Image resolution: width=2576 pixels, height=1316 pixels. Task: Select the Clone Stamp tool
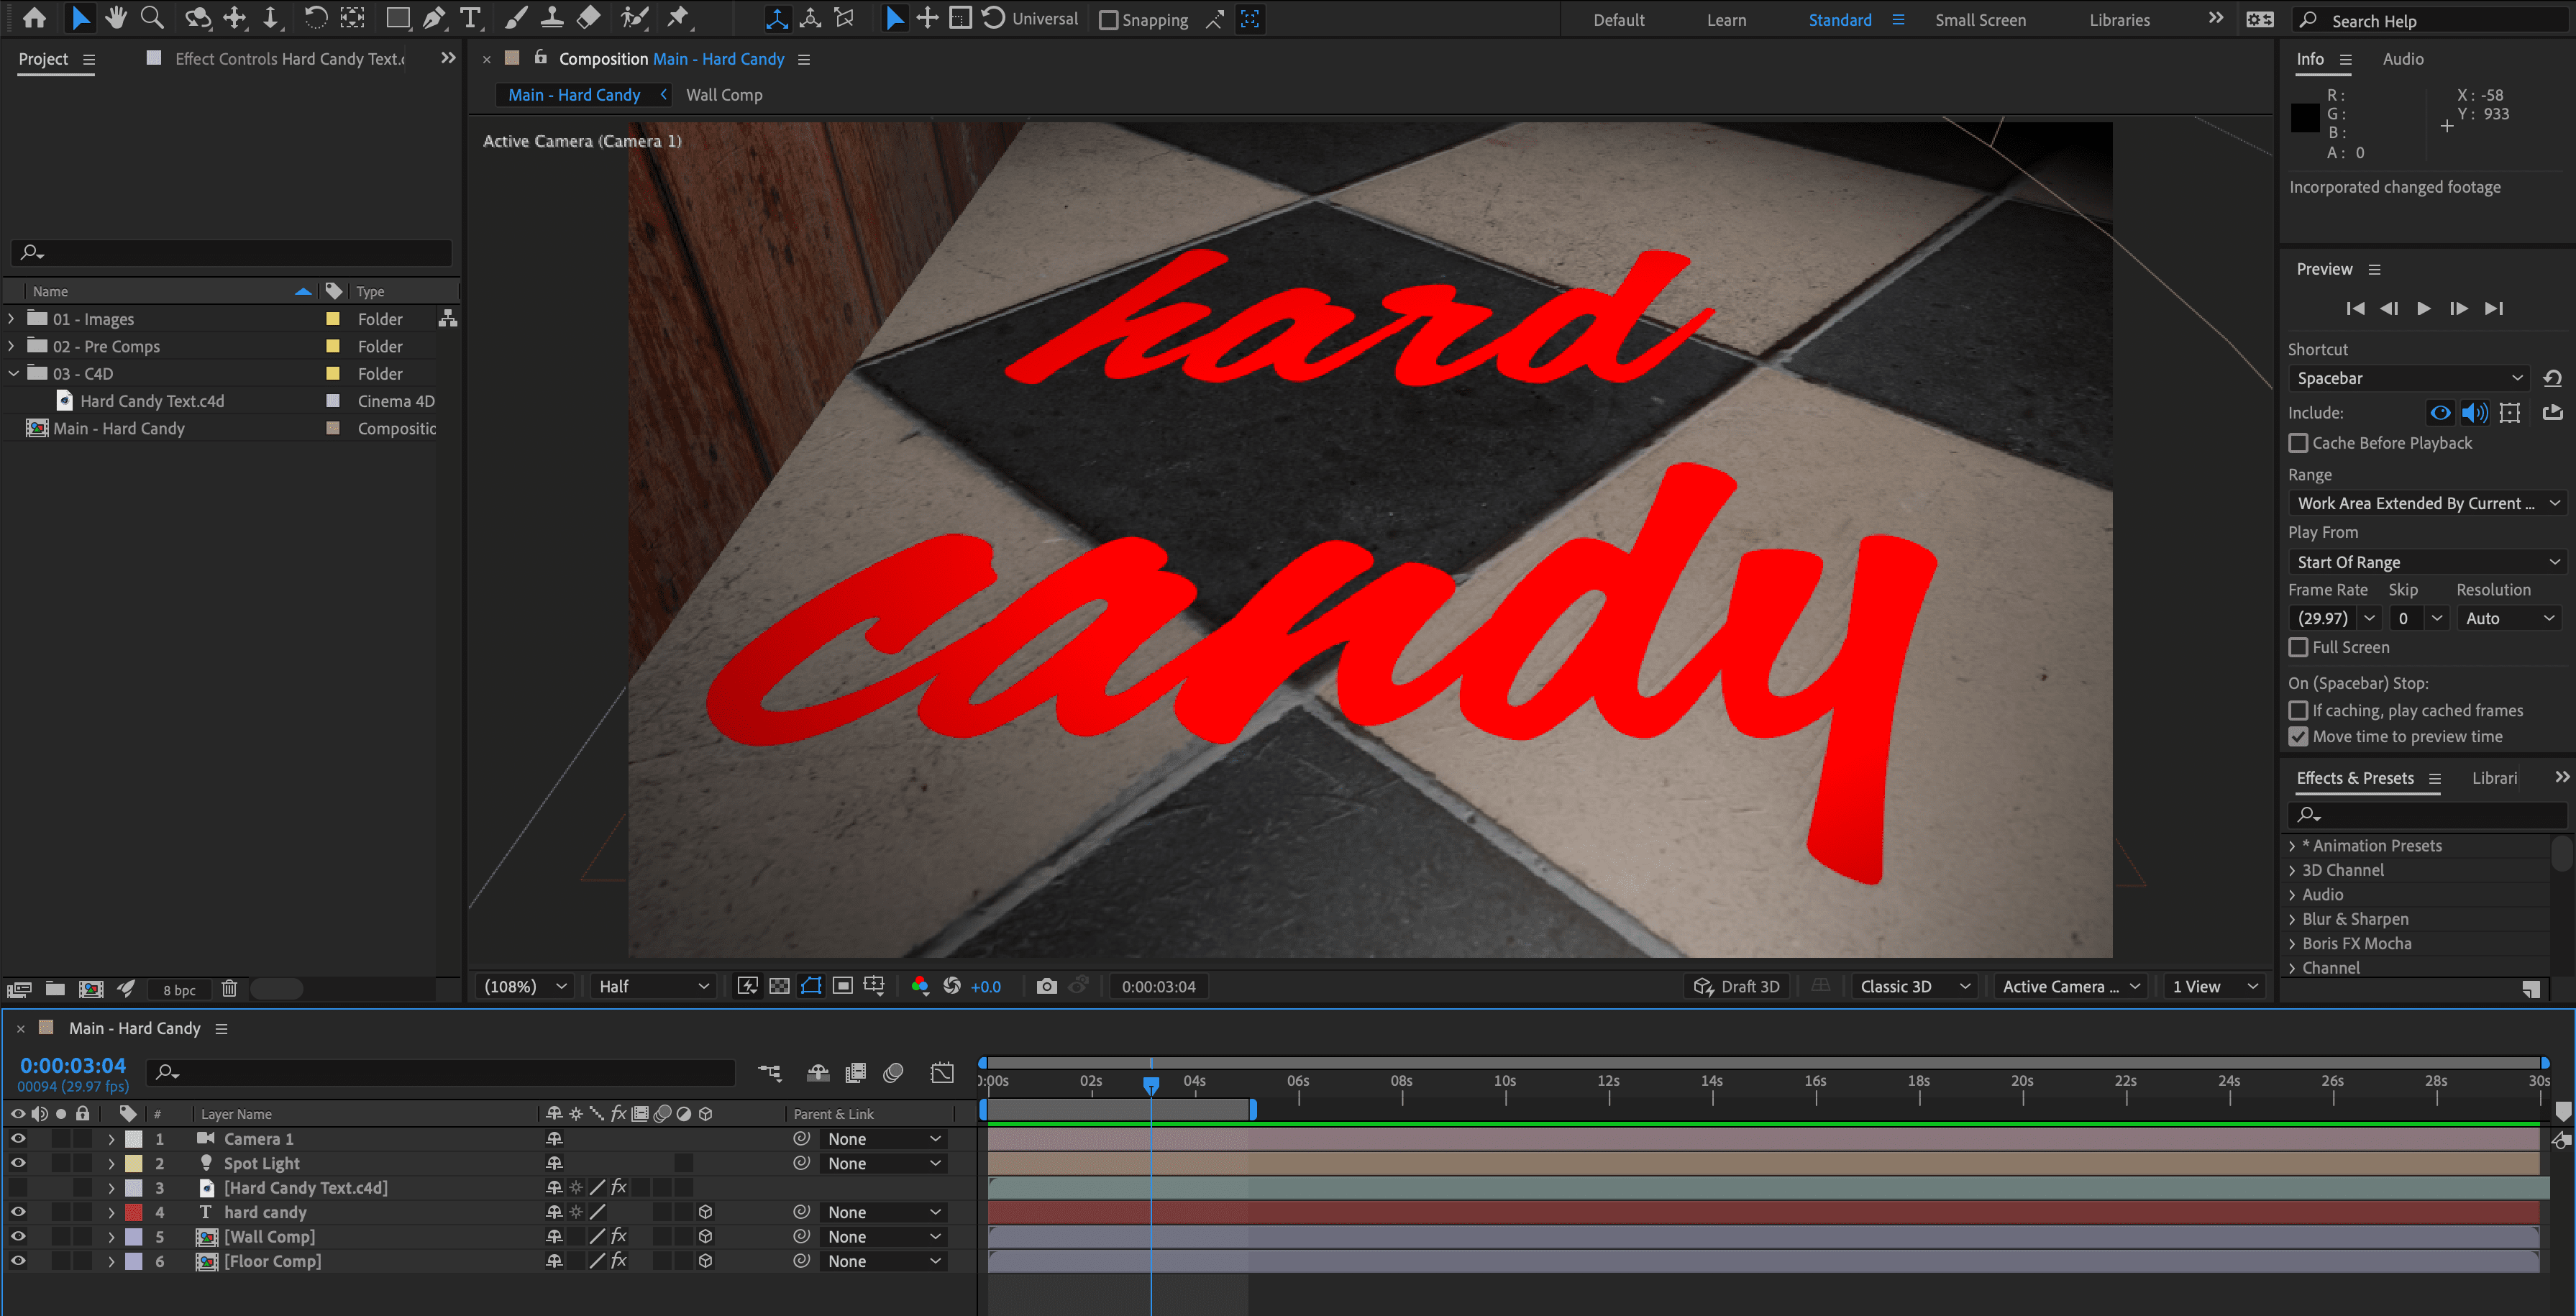click(x=551, y=17)
